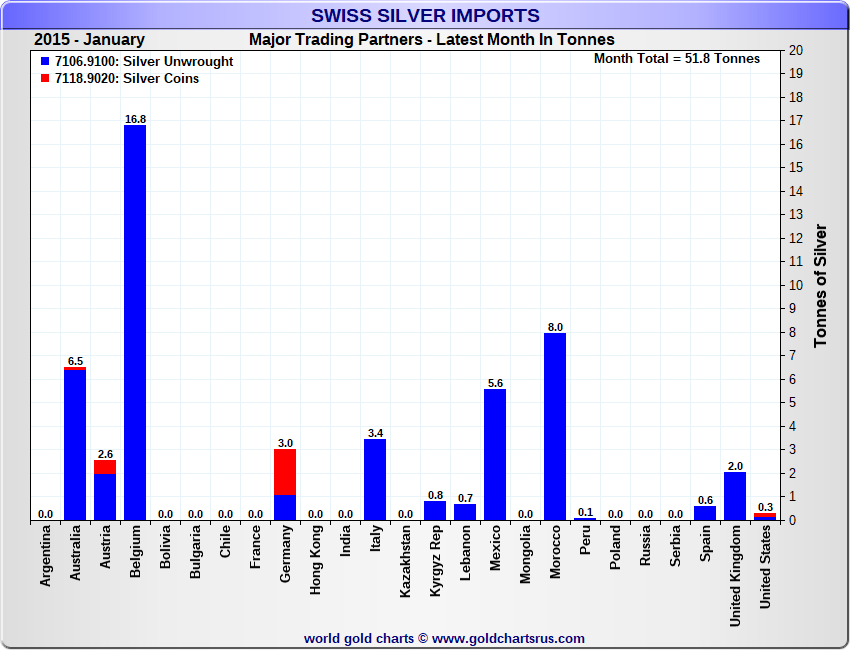850x650 pixels.
Task: Click the 'SWISS SILVER IMPORTS' title
Action: click(426, 15)
